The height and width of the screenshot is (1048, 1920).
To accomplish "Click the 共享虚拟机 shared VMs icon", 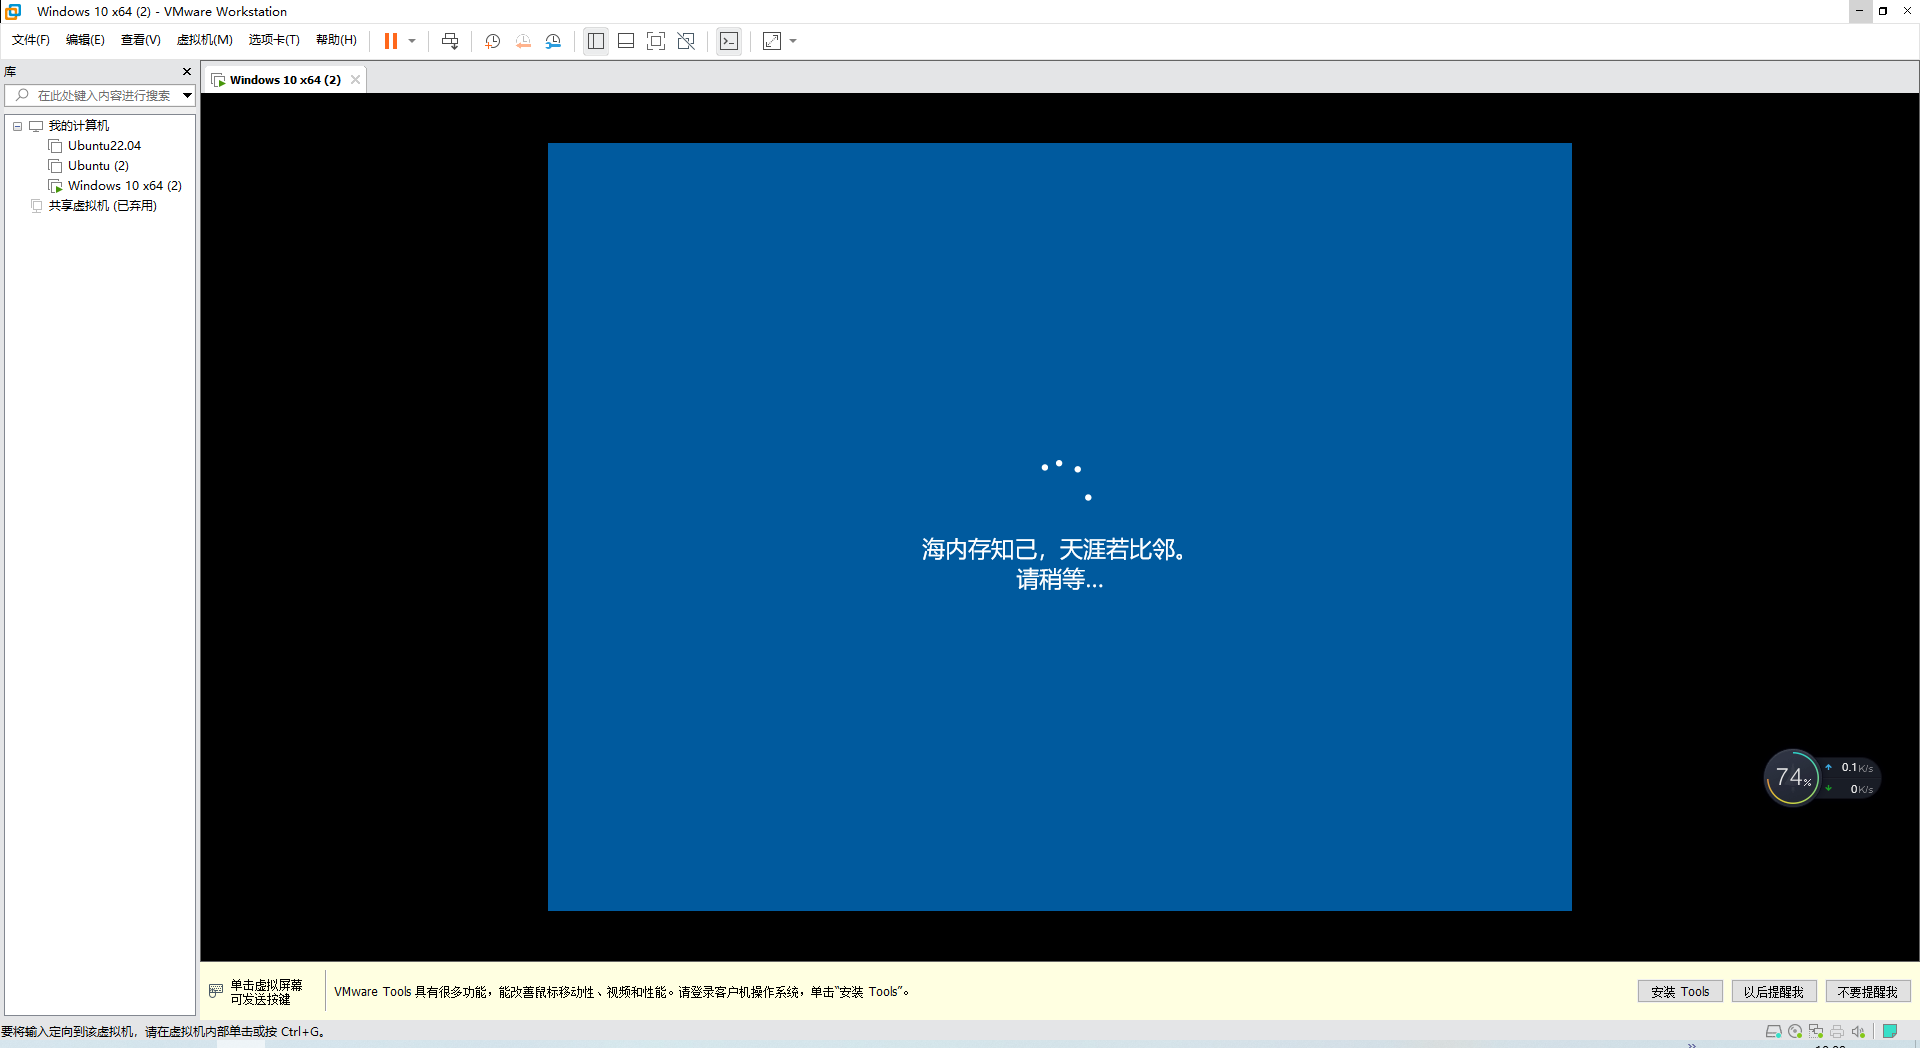I will pos(36,206).
